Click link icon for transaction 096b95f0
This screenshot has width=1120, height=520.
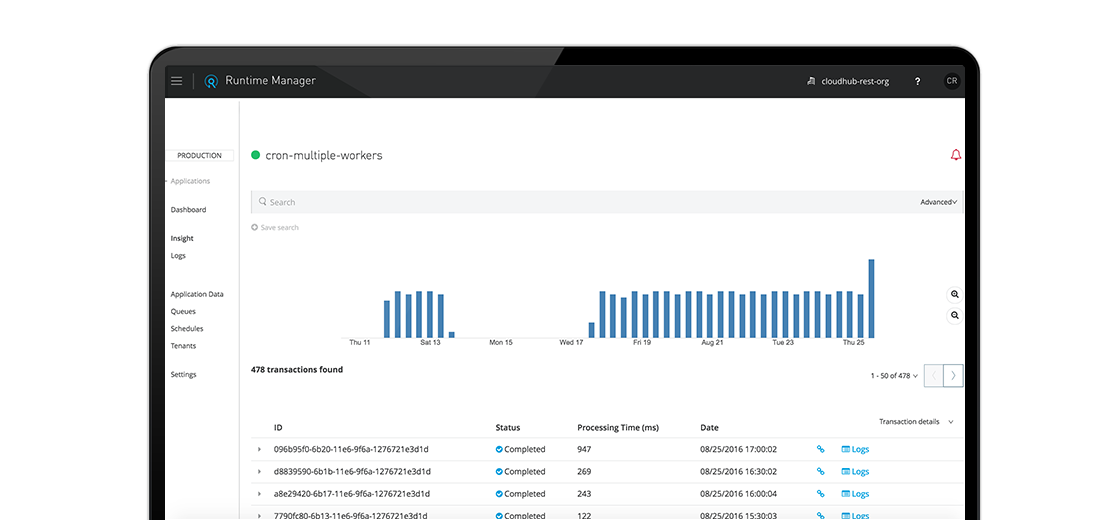tap(820, 450)
